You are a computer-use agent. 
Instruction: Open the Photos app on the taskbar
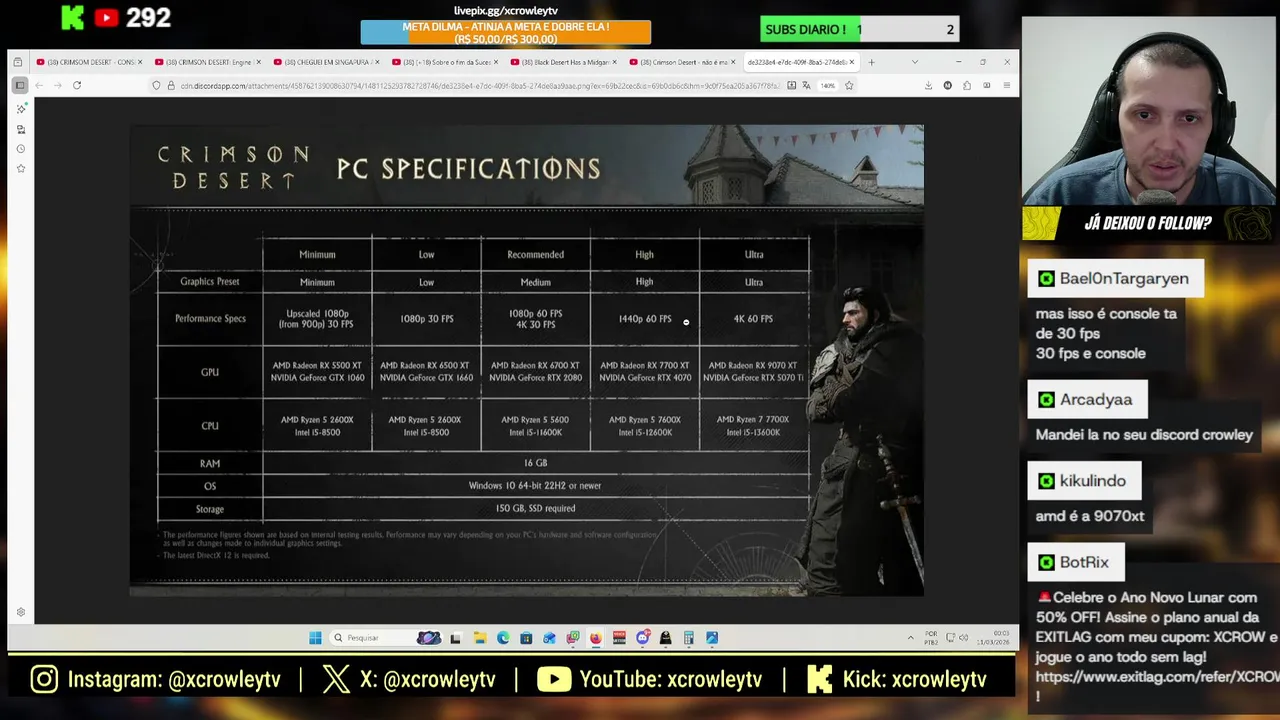[712, 638]
